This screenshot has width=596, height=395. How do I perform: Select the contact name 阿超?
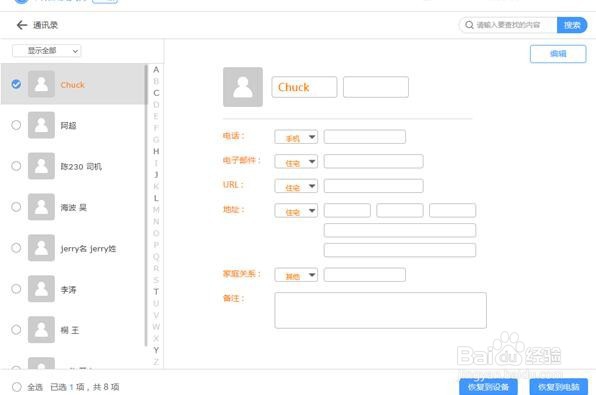pos(68,125)
